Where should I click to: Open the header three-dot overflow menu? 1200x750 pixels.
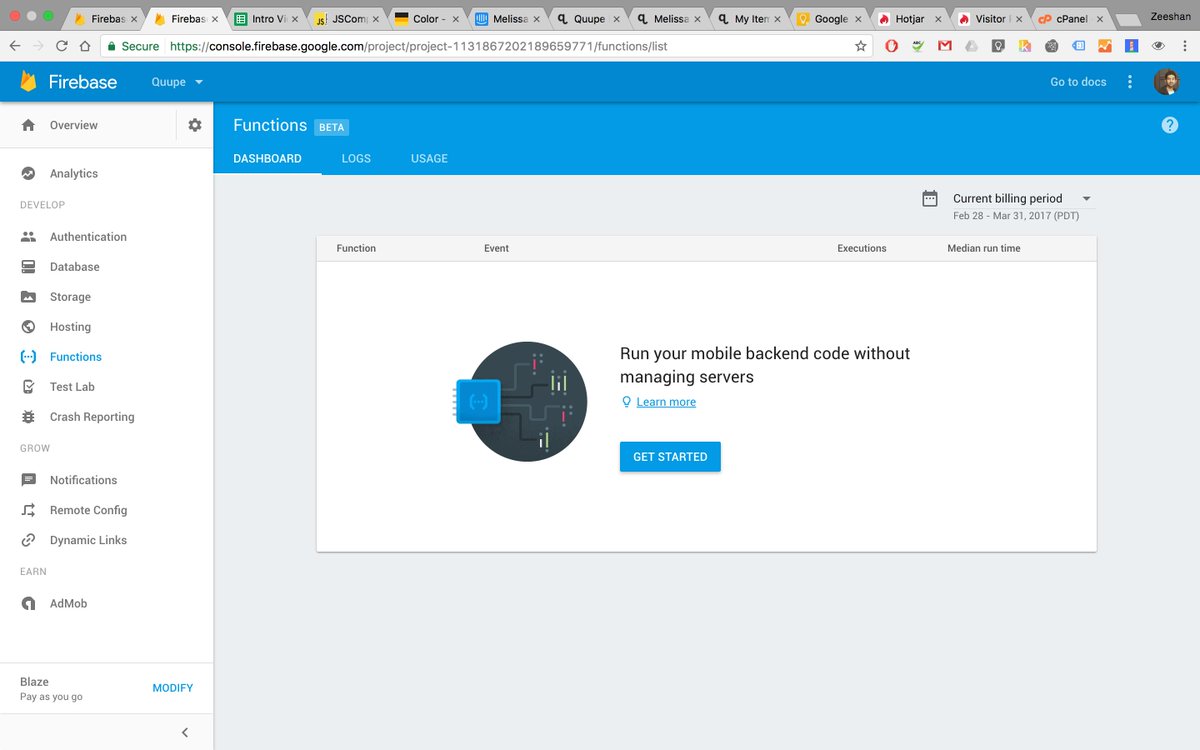coord(1130,82)
